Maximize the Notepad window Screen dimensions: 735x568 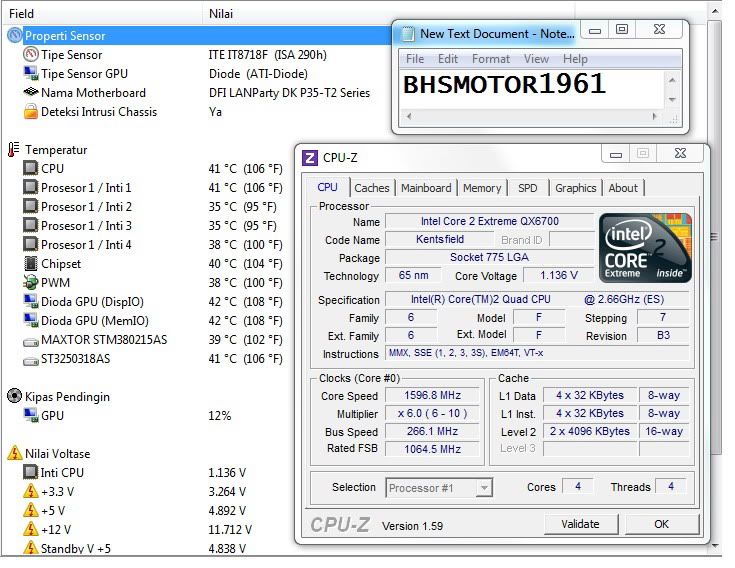pyautogui.click(x=622, y=30)
